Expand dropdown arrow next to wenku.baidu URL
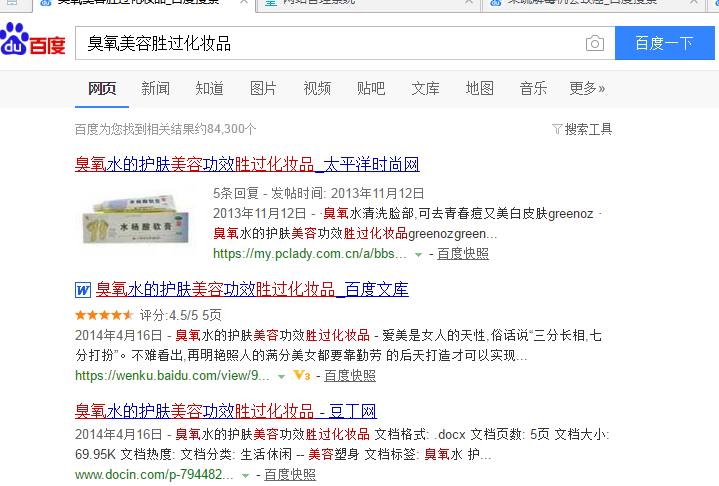 point(282,377)
